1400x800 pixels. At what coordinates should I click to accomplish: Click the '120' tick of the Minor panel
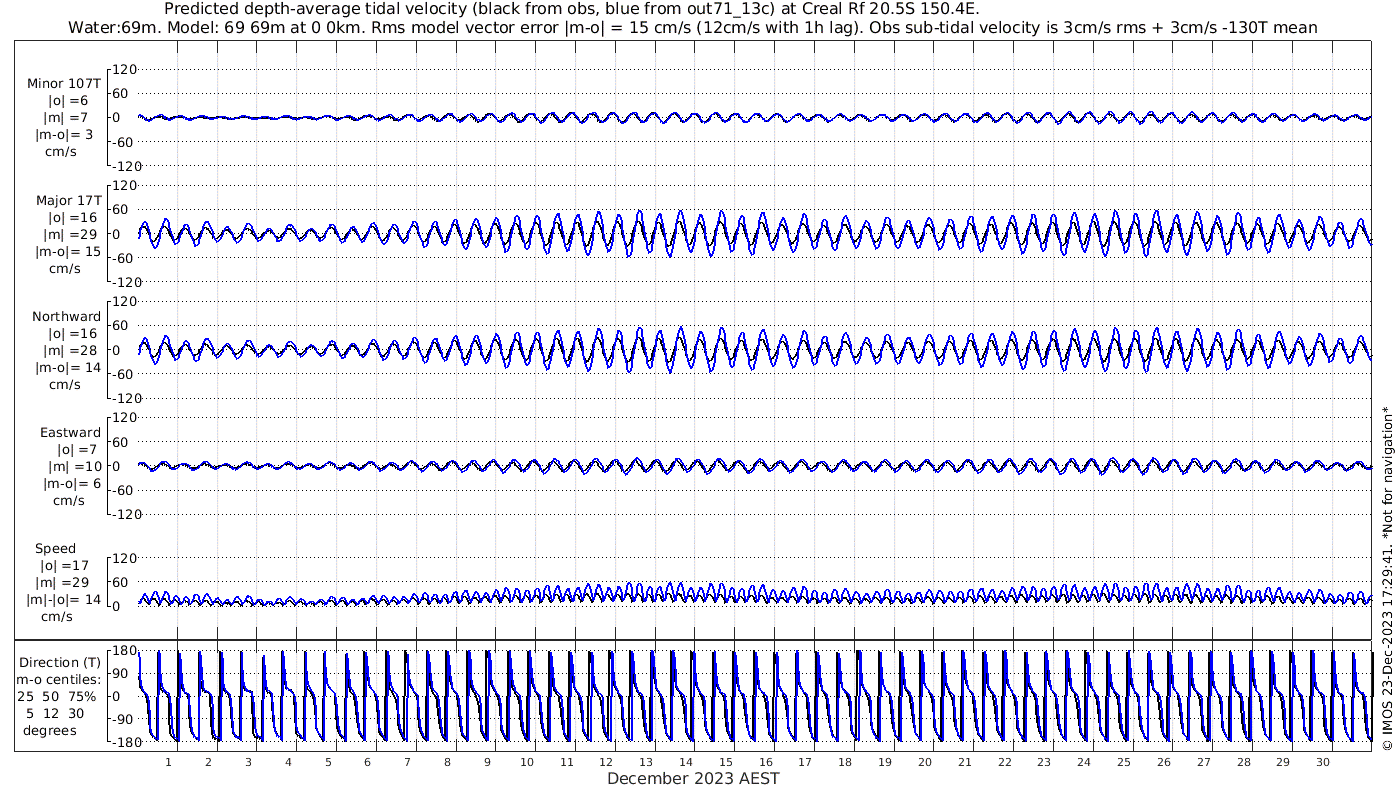[125, 70]
